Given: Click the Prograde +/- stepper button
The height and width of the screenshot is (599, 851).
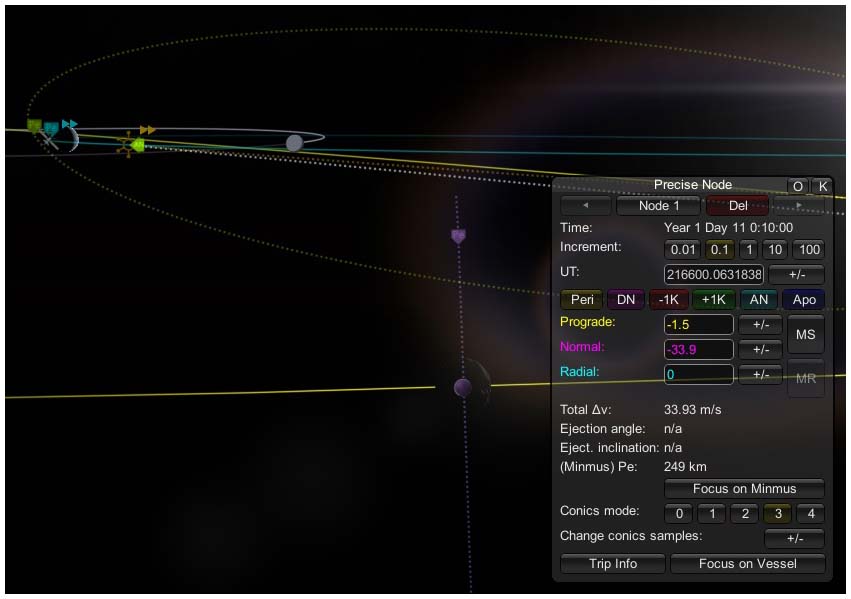Looking at the screenshot, I should click(760, 324).
